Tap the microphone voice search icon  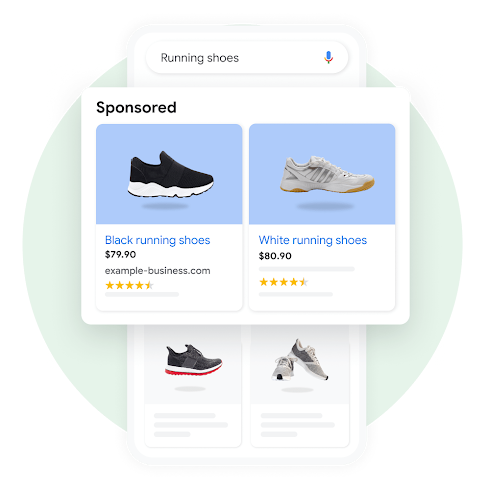pos(328,57)
